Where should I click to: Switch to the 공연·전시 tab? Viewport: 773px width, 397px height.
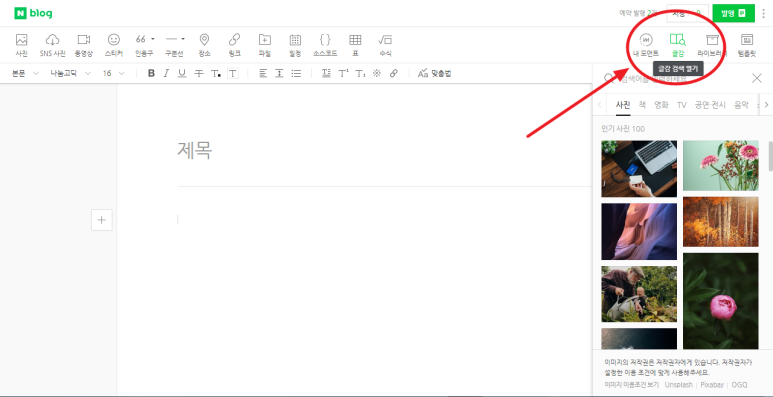click(710, 105)
